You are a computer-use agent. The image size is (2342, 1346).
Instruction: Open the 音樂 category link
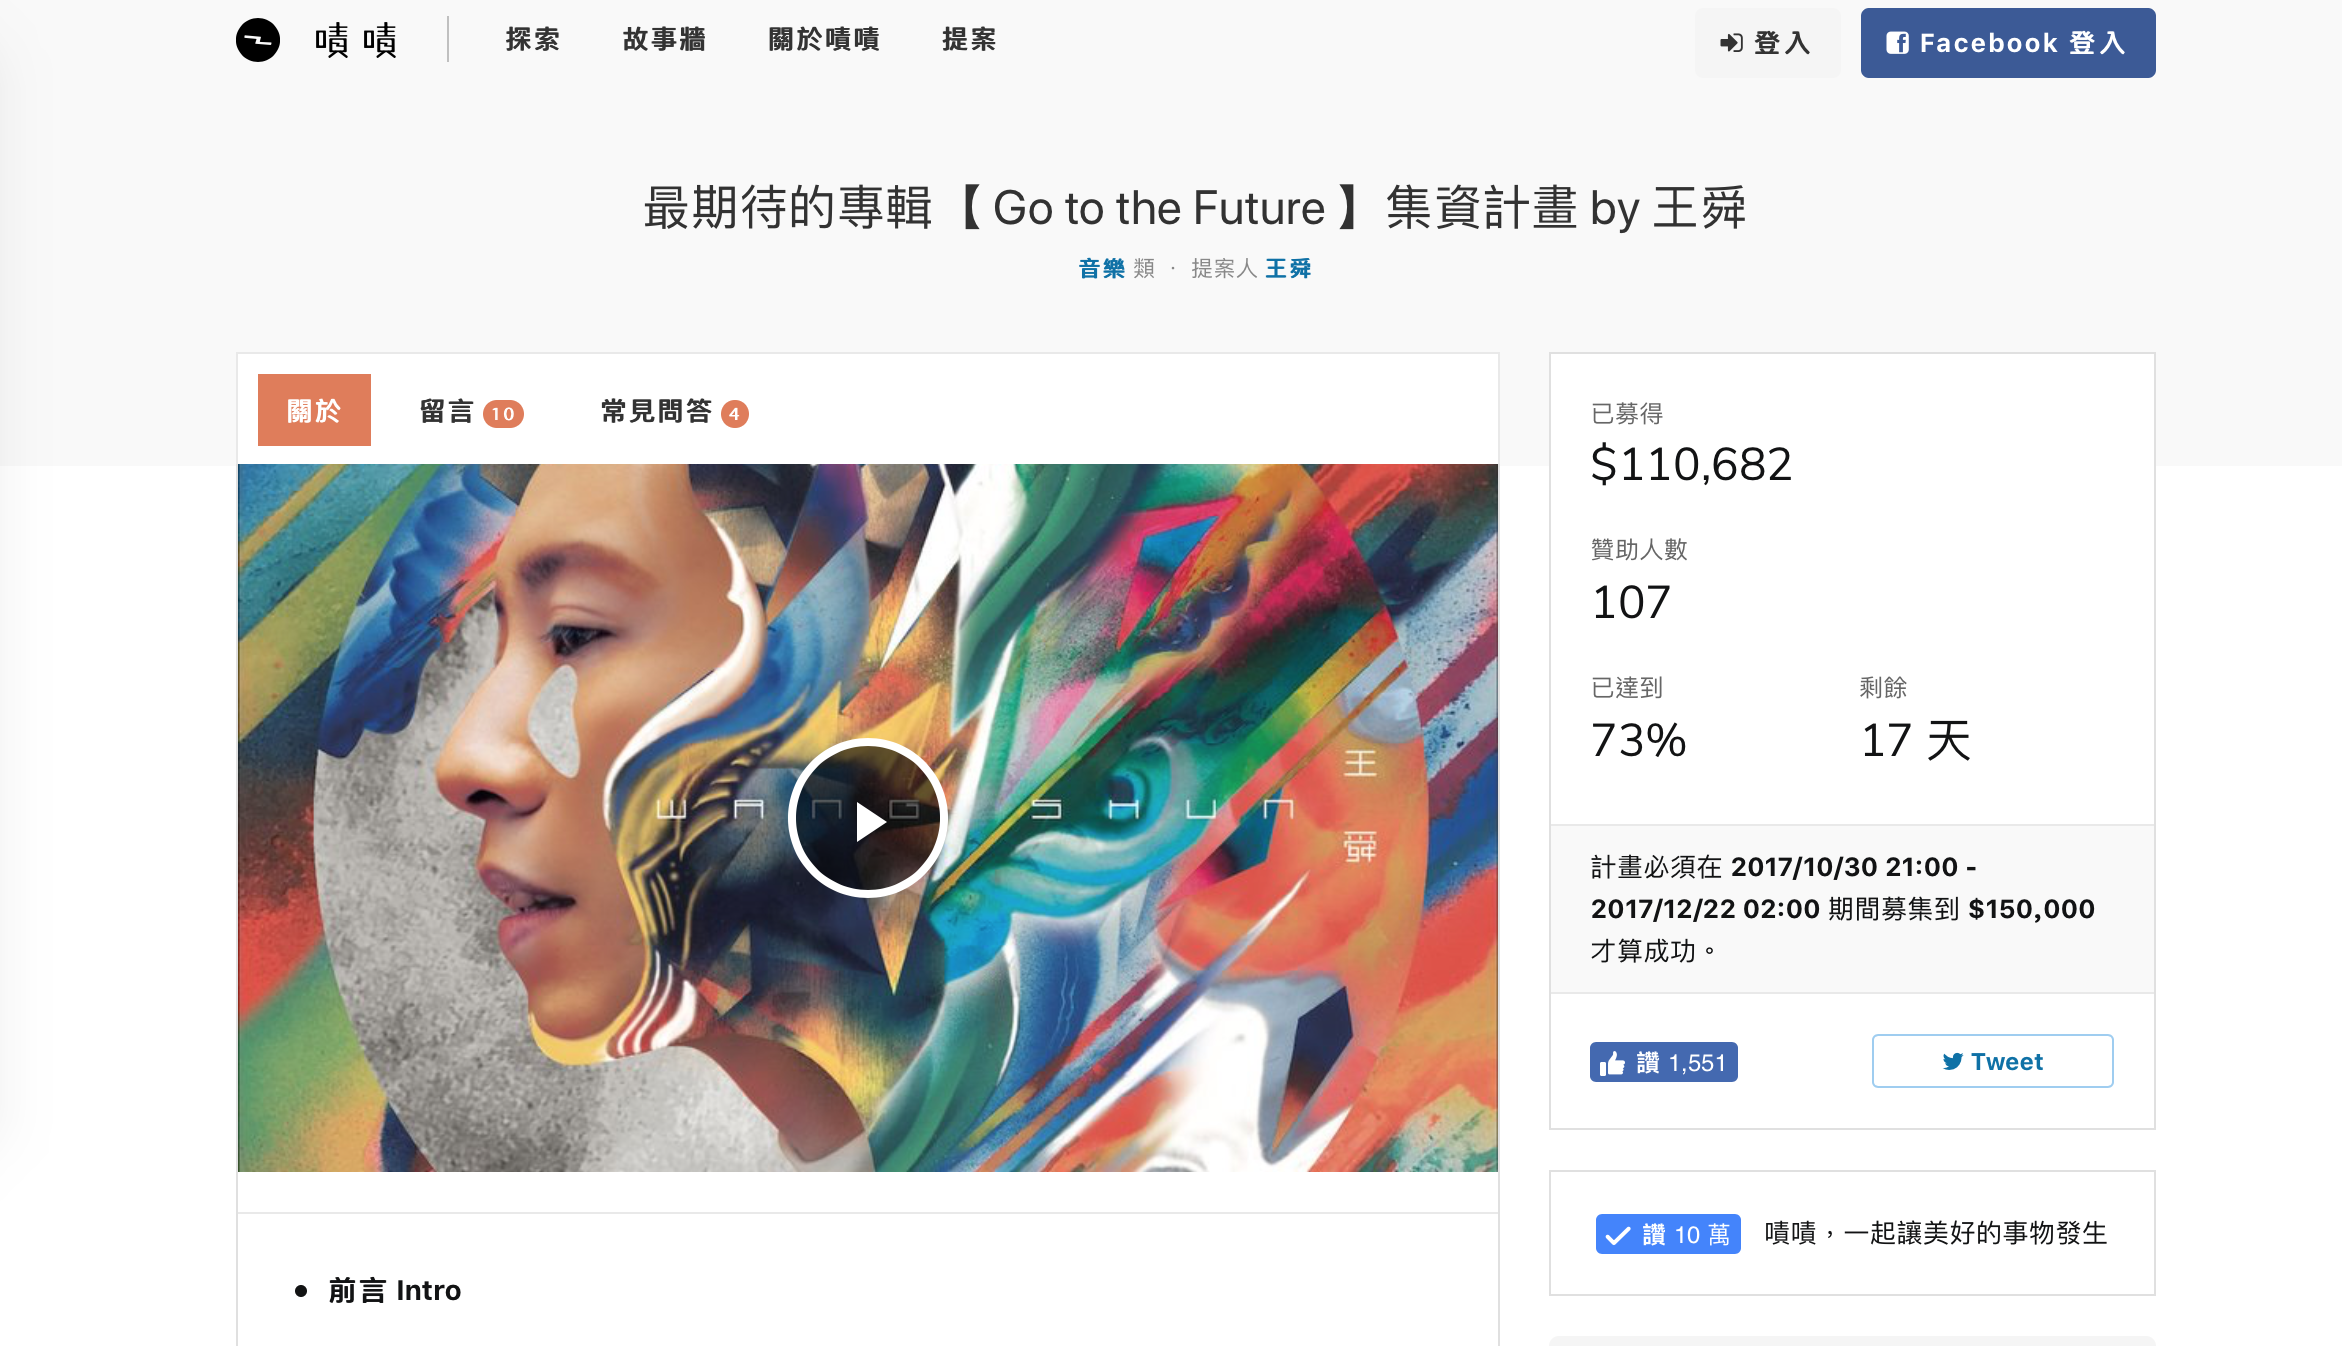[x=1102, y=268]
